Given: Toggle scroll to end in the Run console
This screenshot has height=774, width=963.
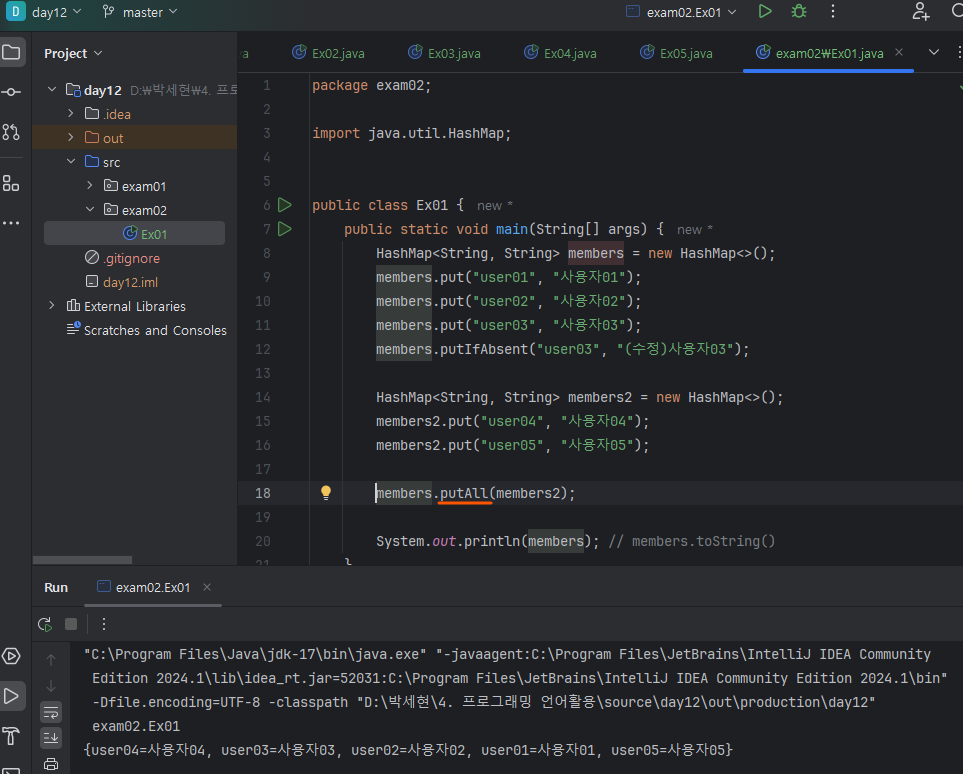Looking at the screenshot, I should (51, 738).
